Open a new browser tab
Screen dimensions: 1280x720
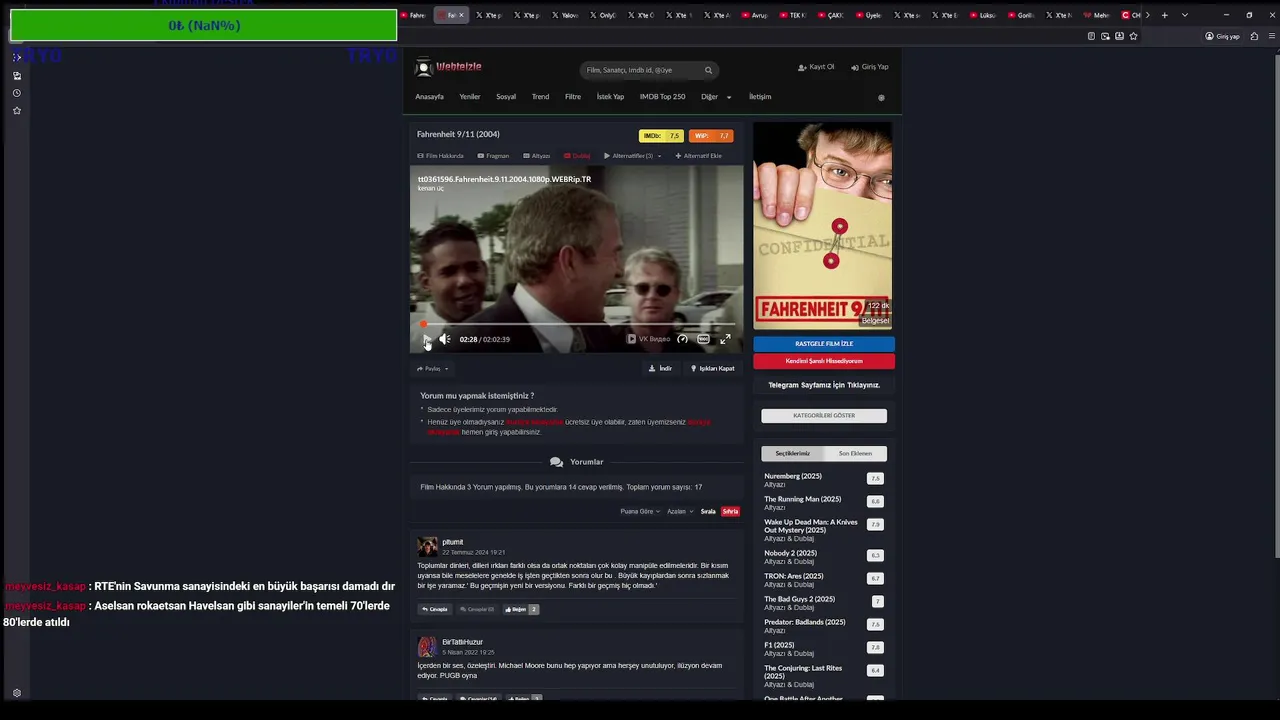(1164, 15)
